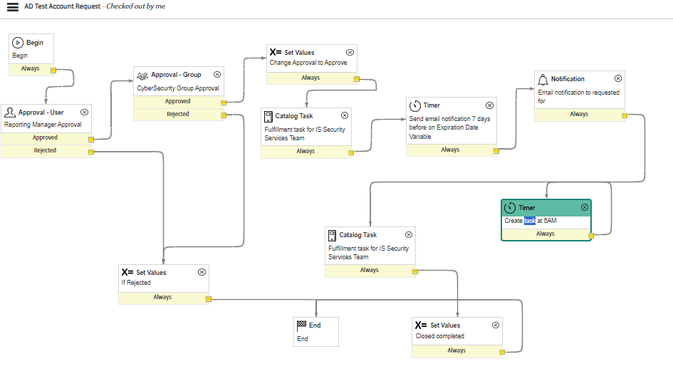Click the Notification Always connector handle

coord(624,116)
